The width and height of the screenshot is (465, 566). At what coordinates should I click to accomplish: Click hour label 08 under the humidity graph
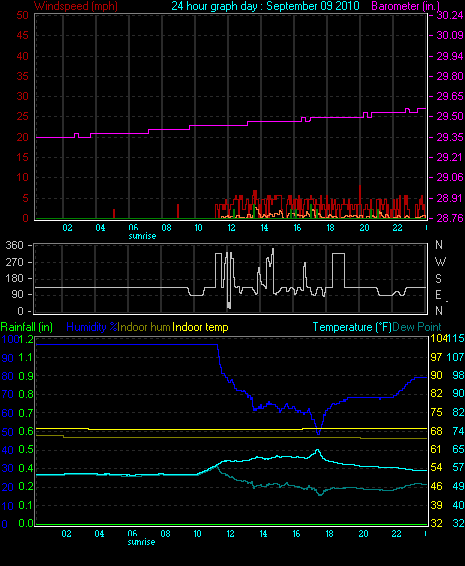(165, 534)
